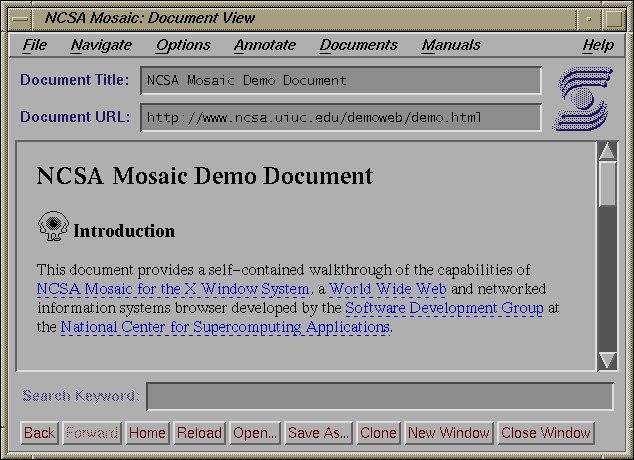Click the Save As... button
This screenshot has height=460, width=634.
point(318,433)
